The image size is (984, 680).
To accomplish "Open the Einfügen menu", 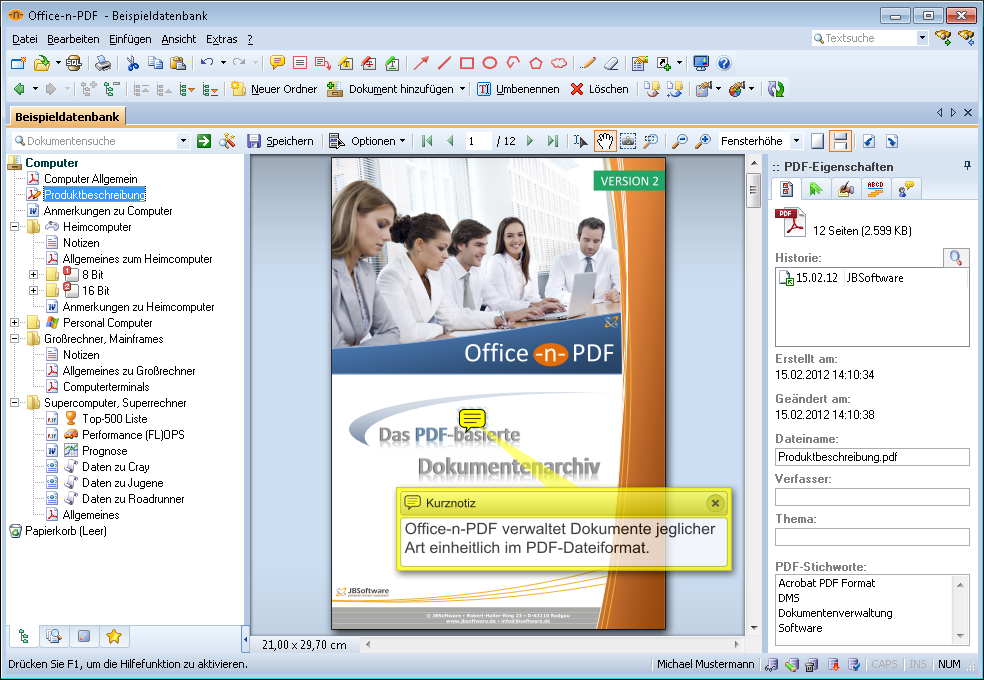I will click(130, 39).
